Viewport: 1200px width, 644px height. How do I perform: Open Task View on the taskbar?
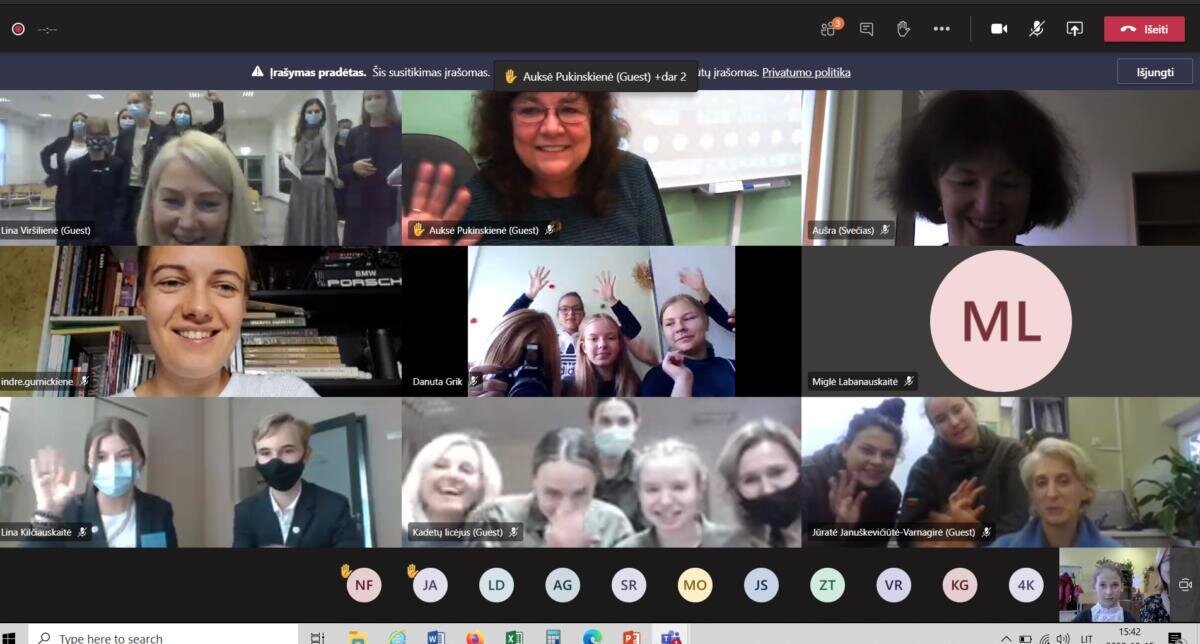318,637
